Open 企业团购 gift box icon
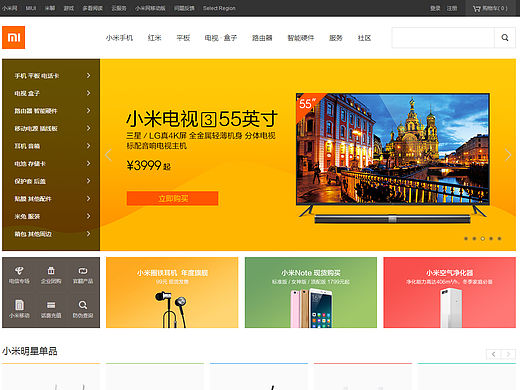This screenshot has height=390, width=520. 51,275
